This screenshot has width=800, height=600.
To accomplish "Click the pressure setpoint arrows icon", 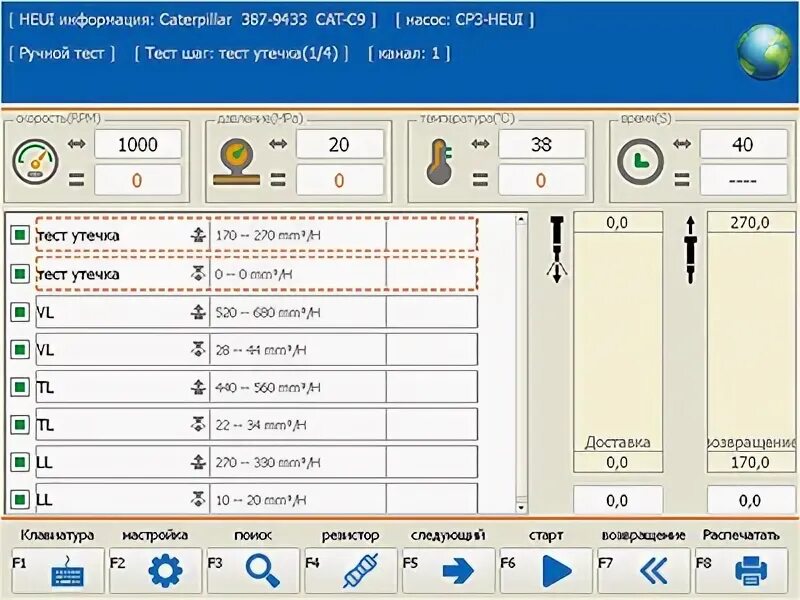I will coord(278,144).
